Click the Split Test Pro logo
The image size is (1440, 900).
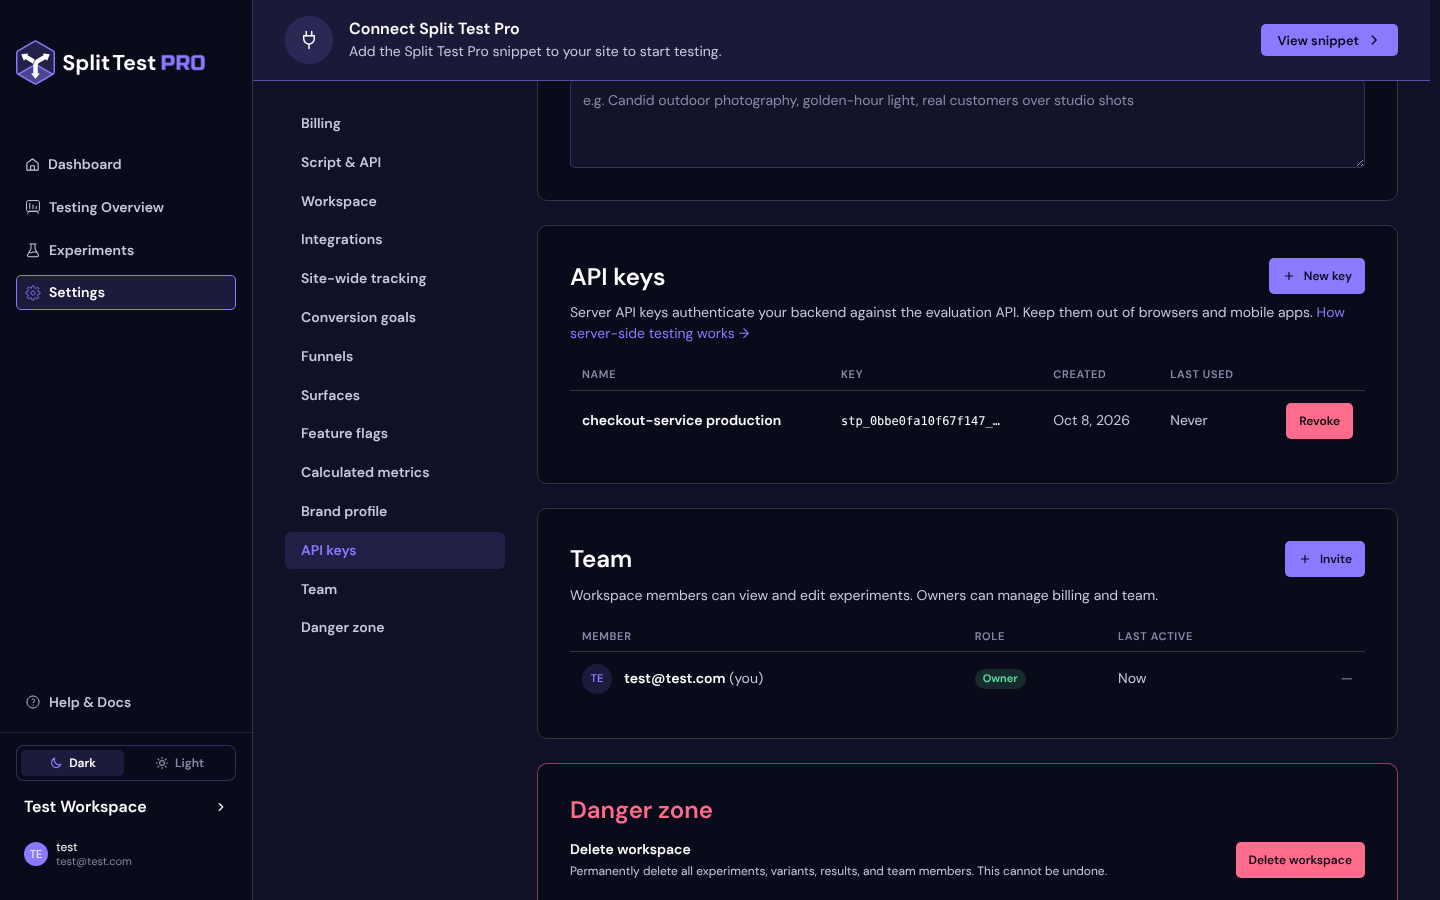[x=110, y=62]
